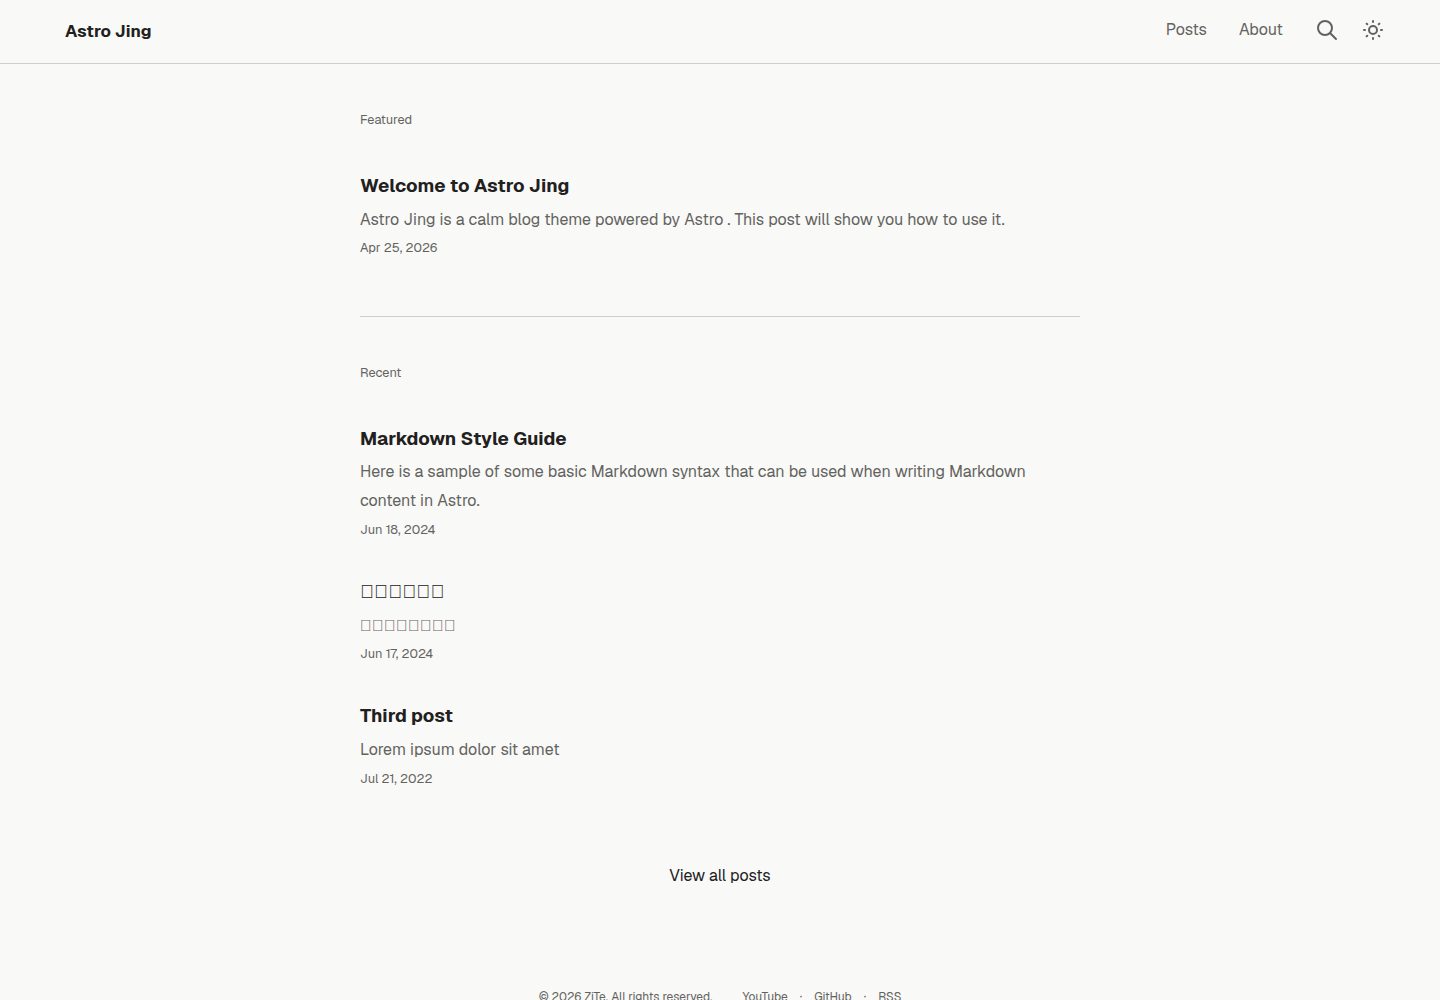The height and width of the screenshot is (1000, 1440).
Task: Open the Welcome to Astro Jing post
Action: 464,186
